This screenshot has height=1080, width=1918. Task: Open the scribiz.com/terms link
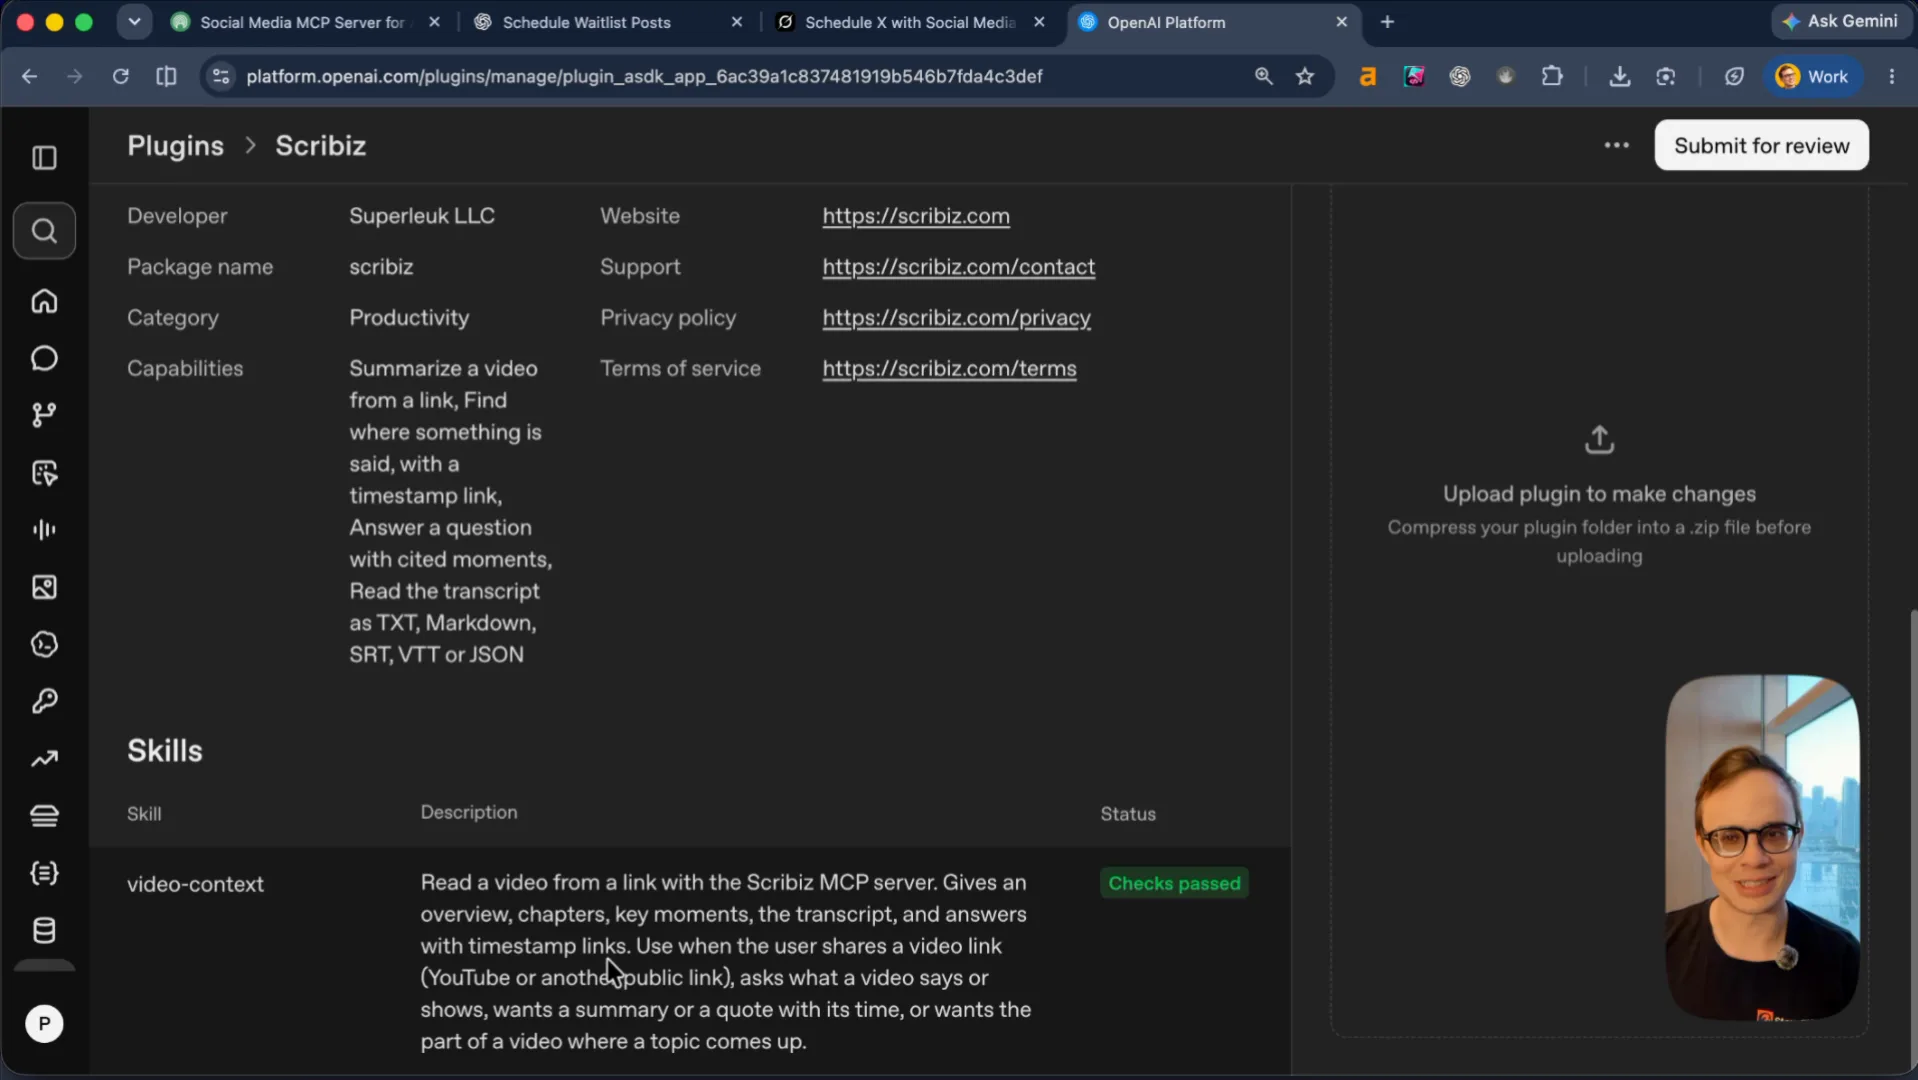point(949,369)
